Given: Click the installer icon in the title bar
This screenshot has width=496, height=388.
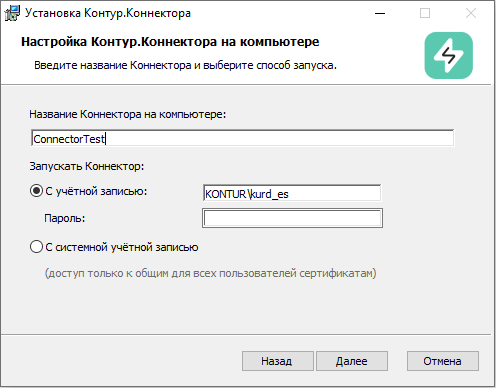Looking at the screenshot, I should coord(12,13).
